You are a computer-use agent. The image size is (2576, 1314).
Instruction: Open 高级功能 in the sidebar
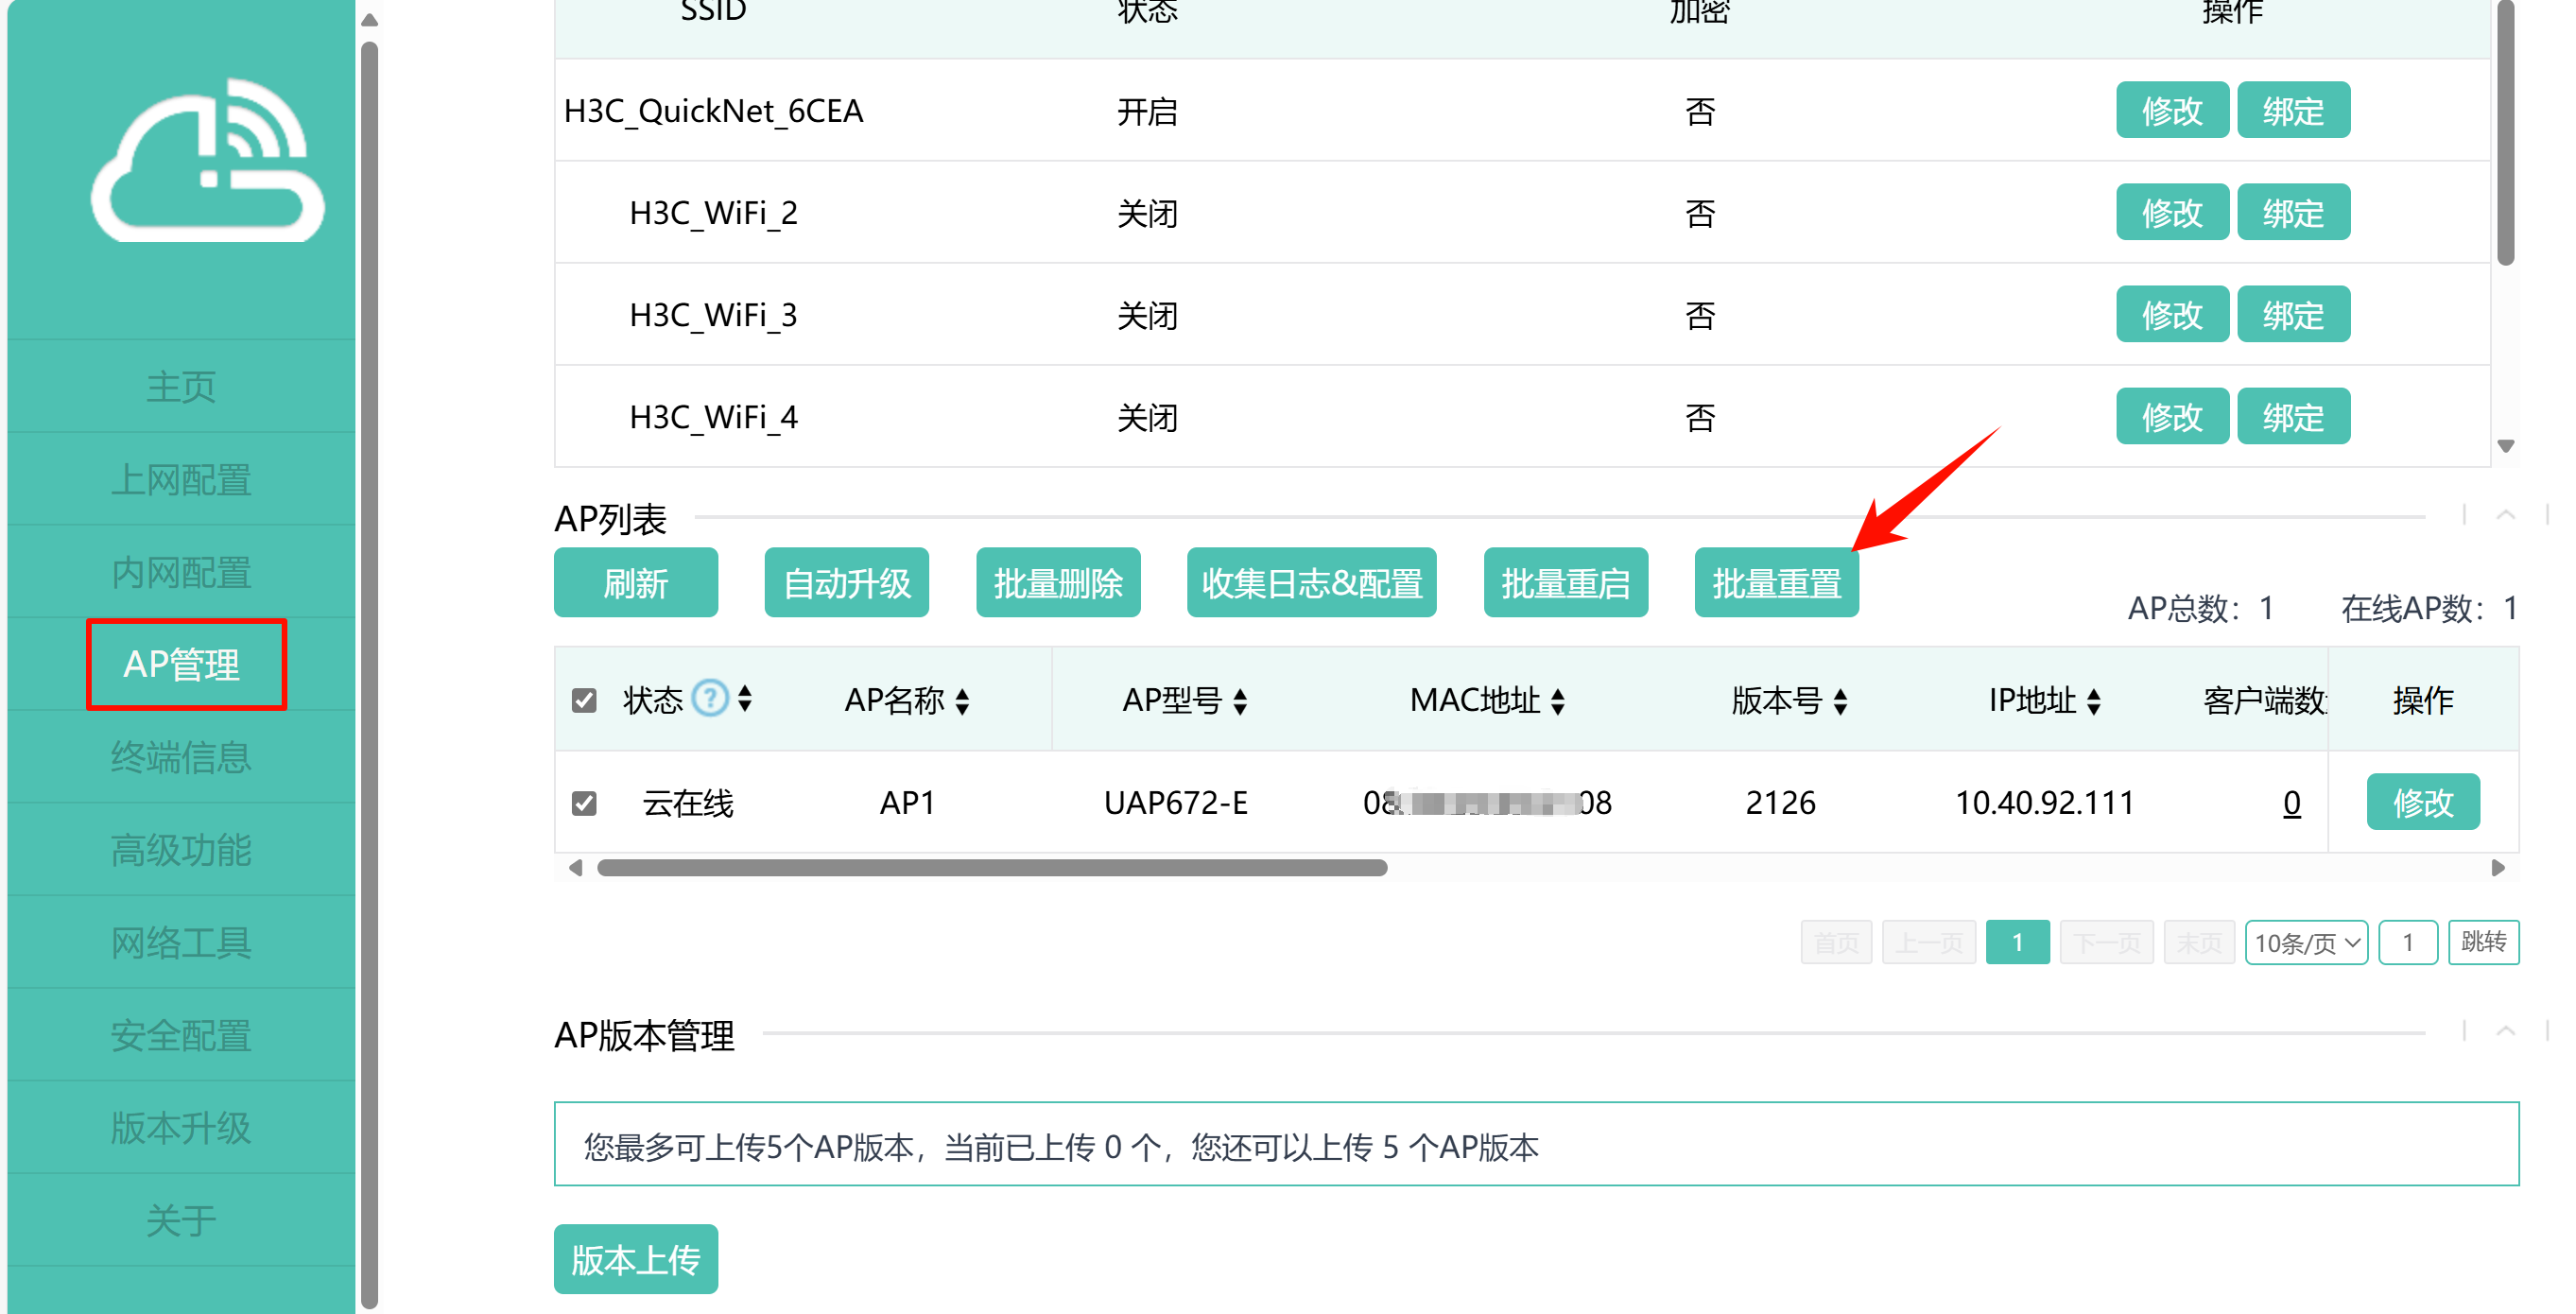181,850
